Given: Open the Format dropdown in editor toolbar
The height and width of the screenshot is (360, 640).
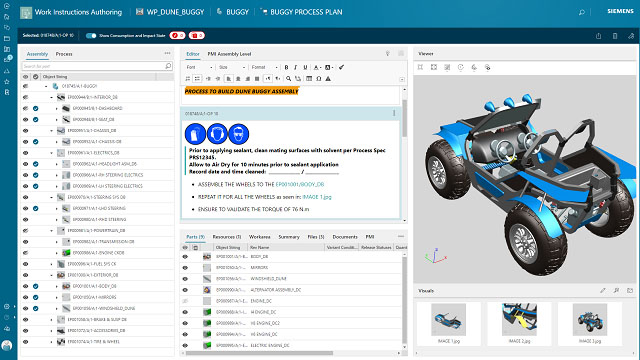Looking at the screenshot, I should [264, 67].
